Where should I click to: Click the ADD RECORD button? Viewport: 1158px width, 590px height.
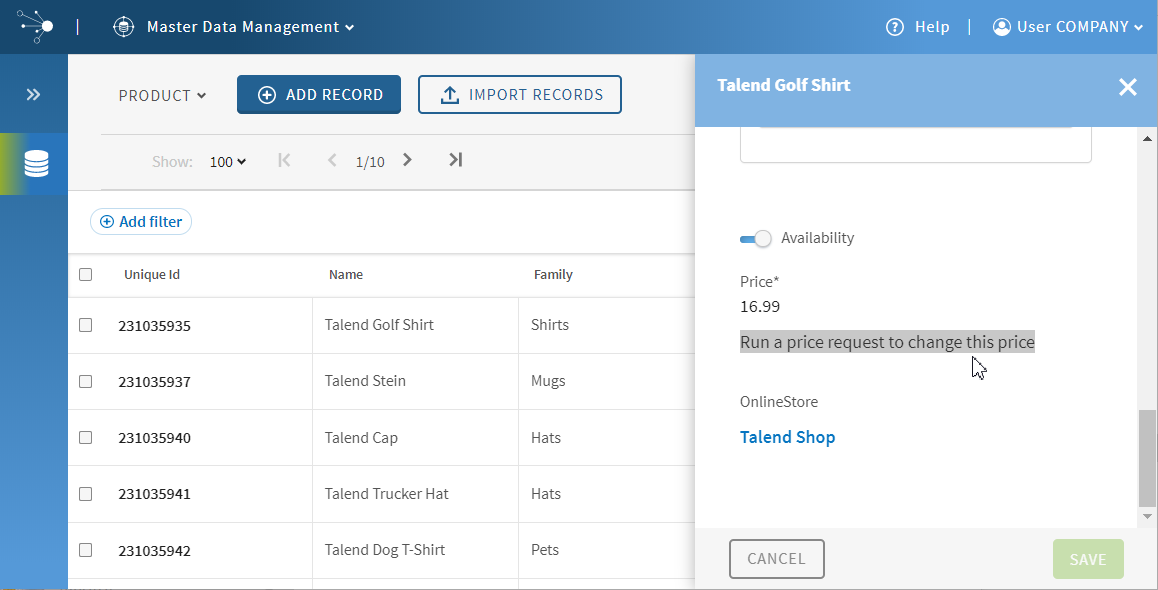click(x=319, y=95)
